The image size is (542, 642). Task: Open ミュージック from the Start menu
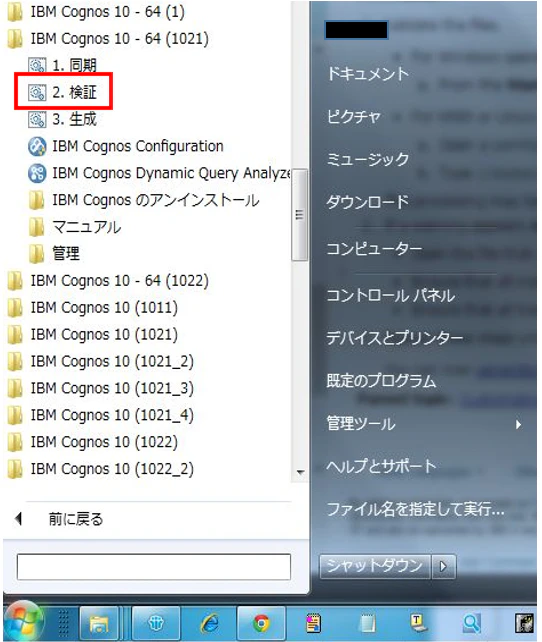(x=368, y=159)
